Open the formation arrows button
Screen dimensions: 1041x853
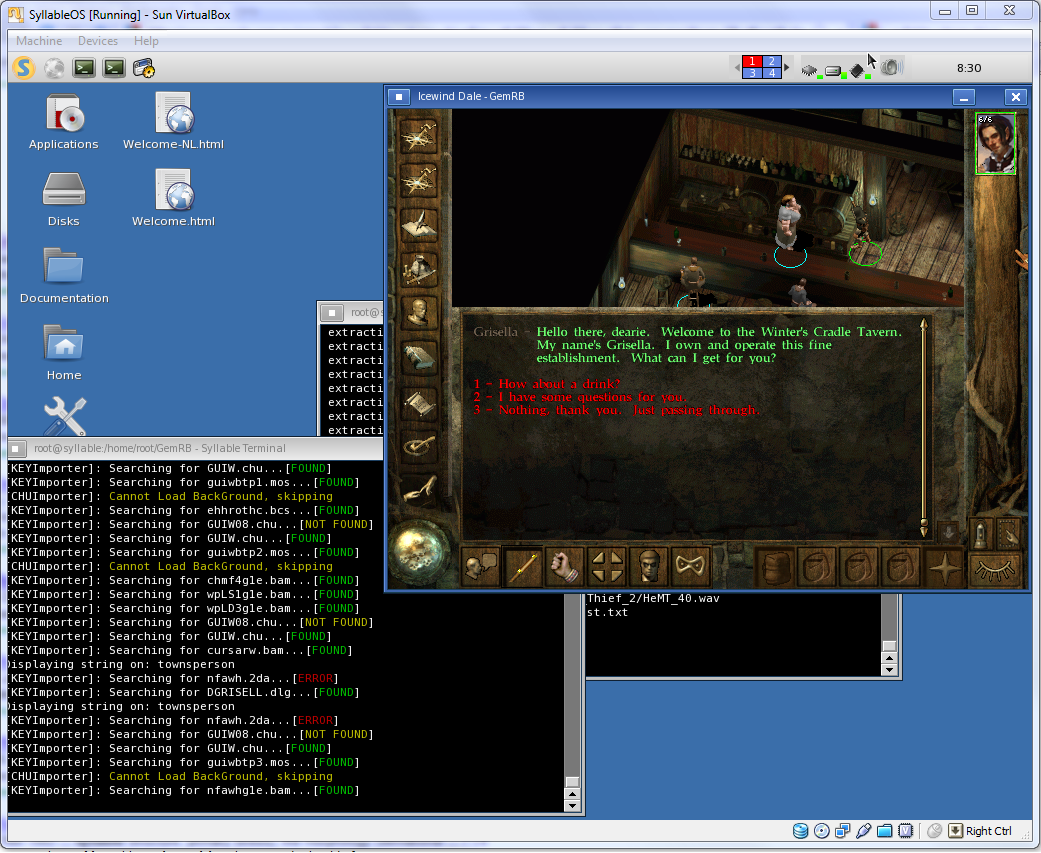(607, 567)
